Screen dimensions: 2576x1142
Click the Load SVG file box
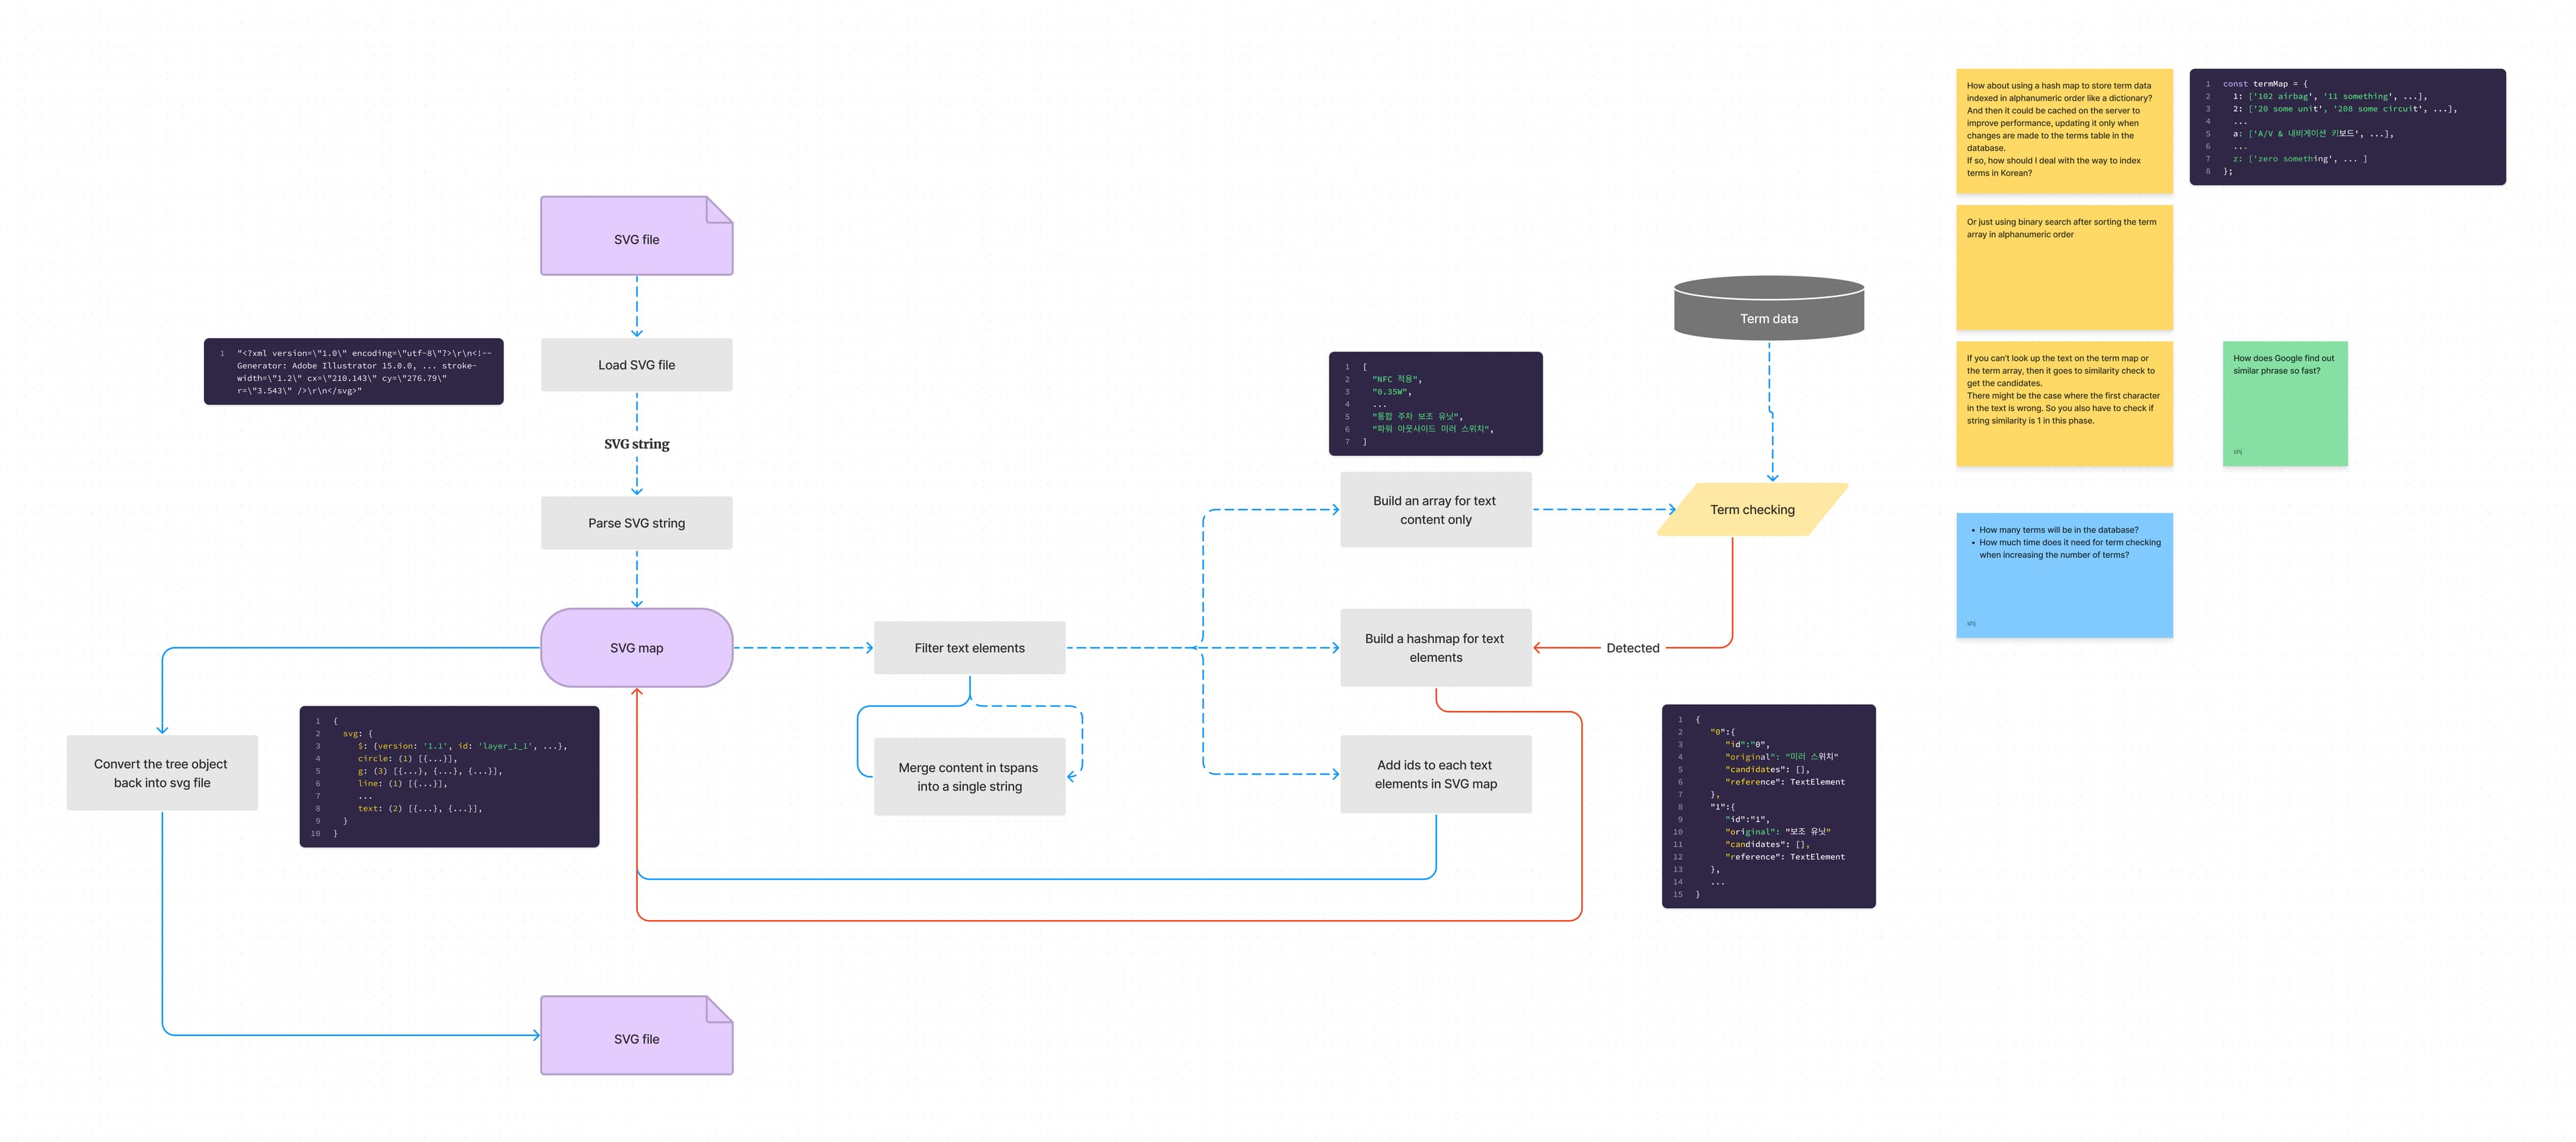click(x=636, y=365)
